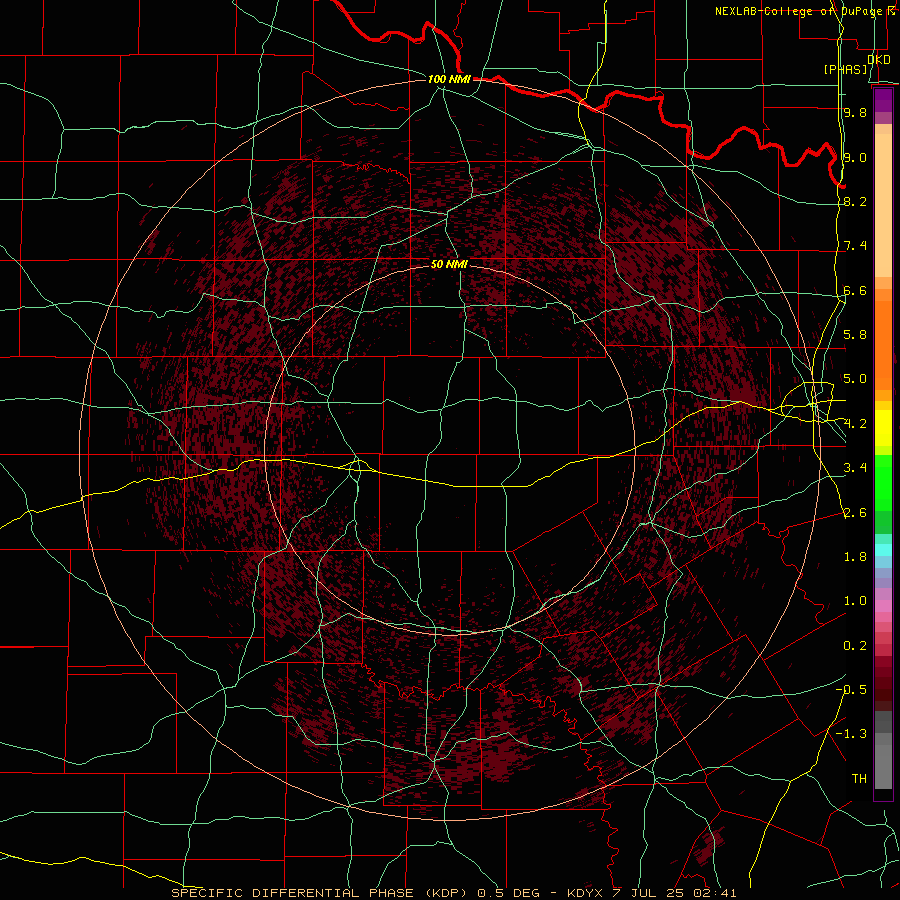
Task: Click the pink color bar segment
Action: pyautogui.click(x=883, y=606)
